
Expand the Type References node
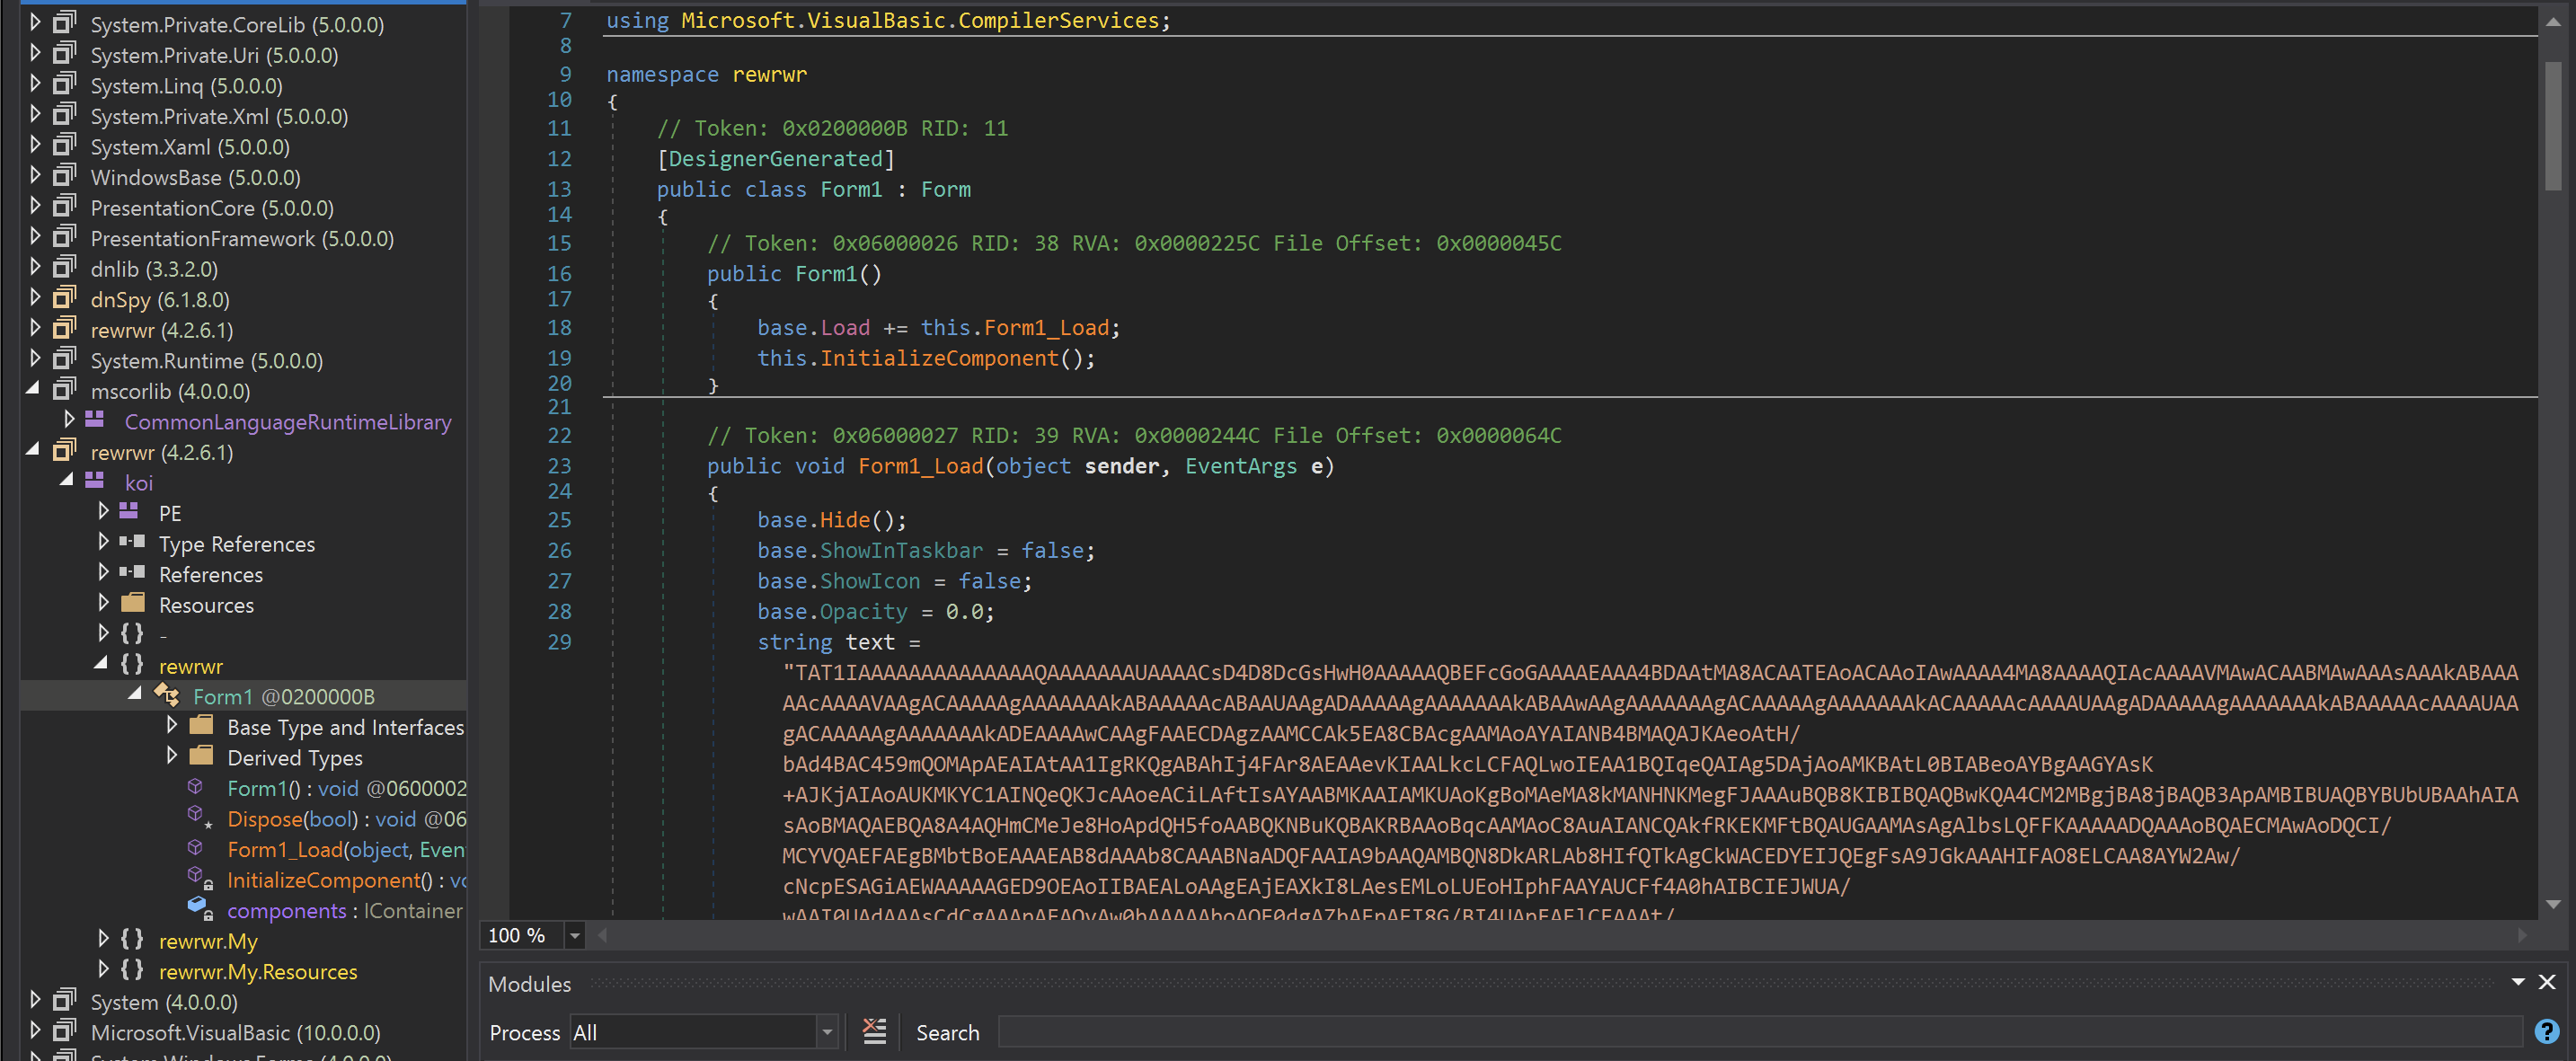[103, 543]
